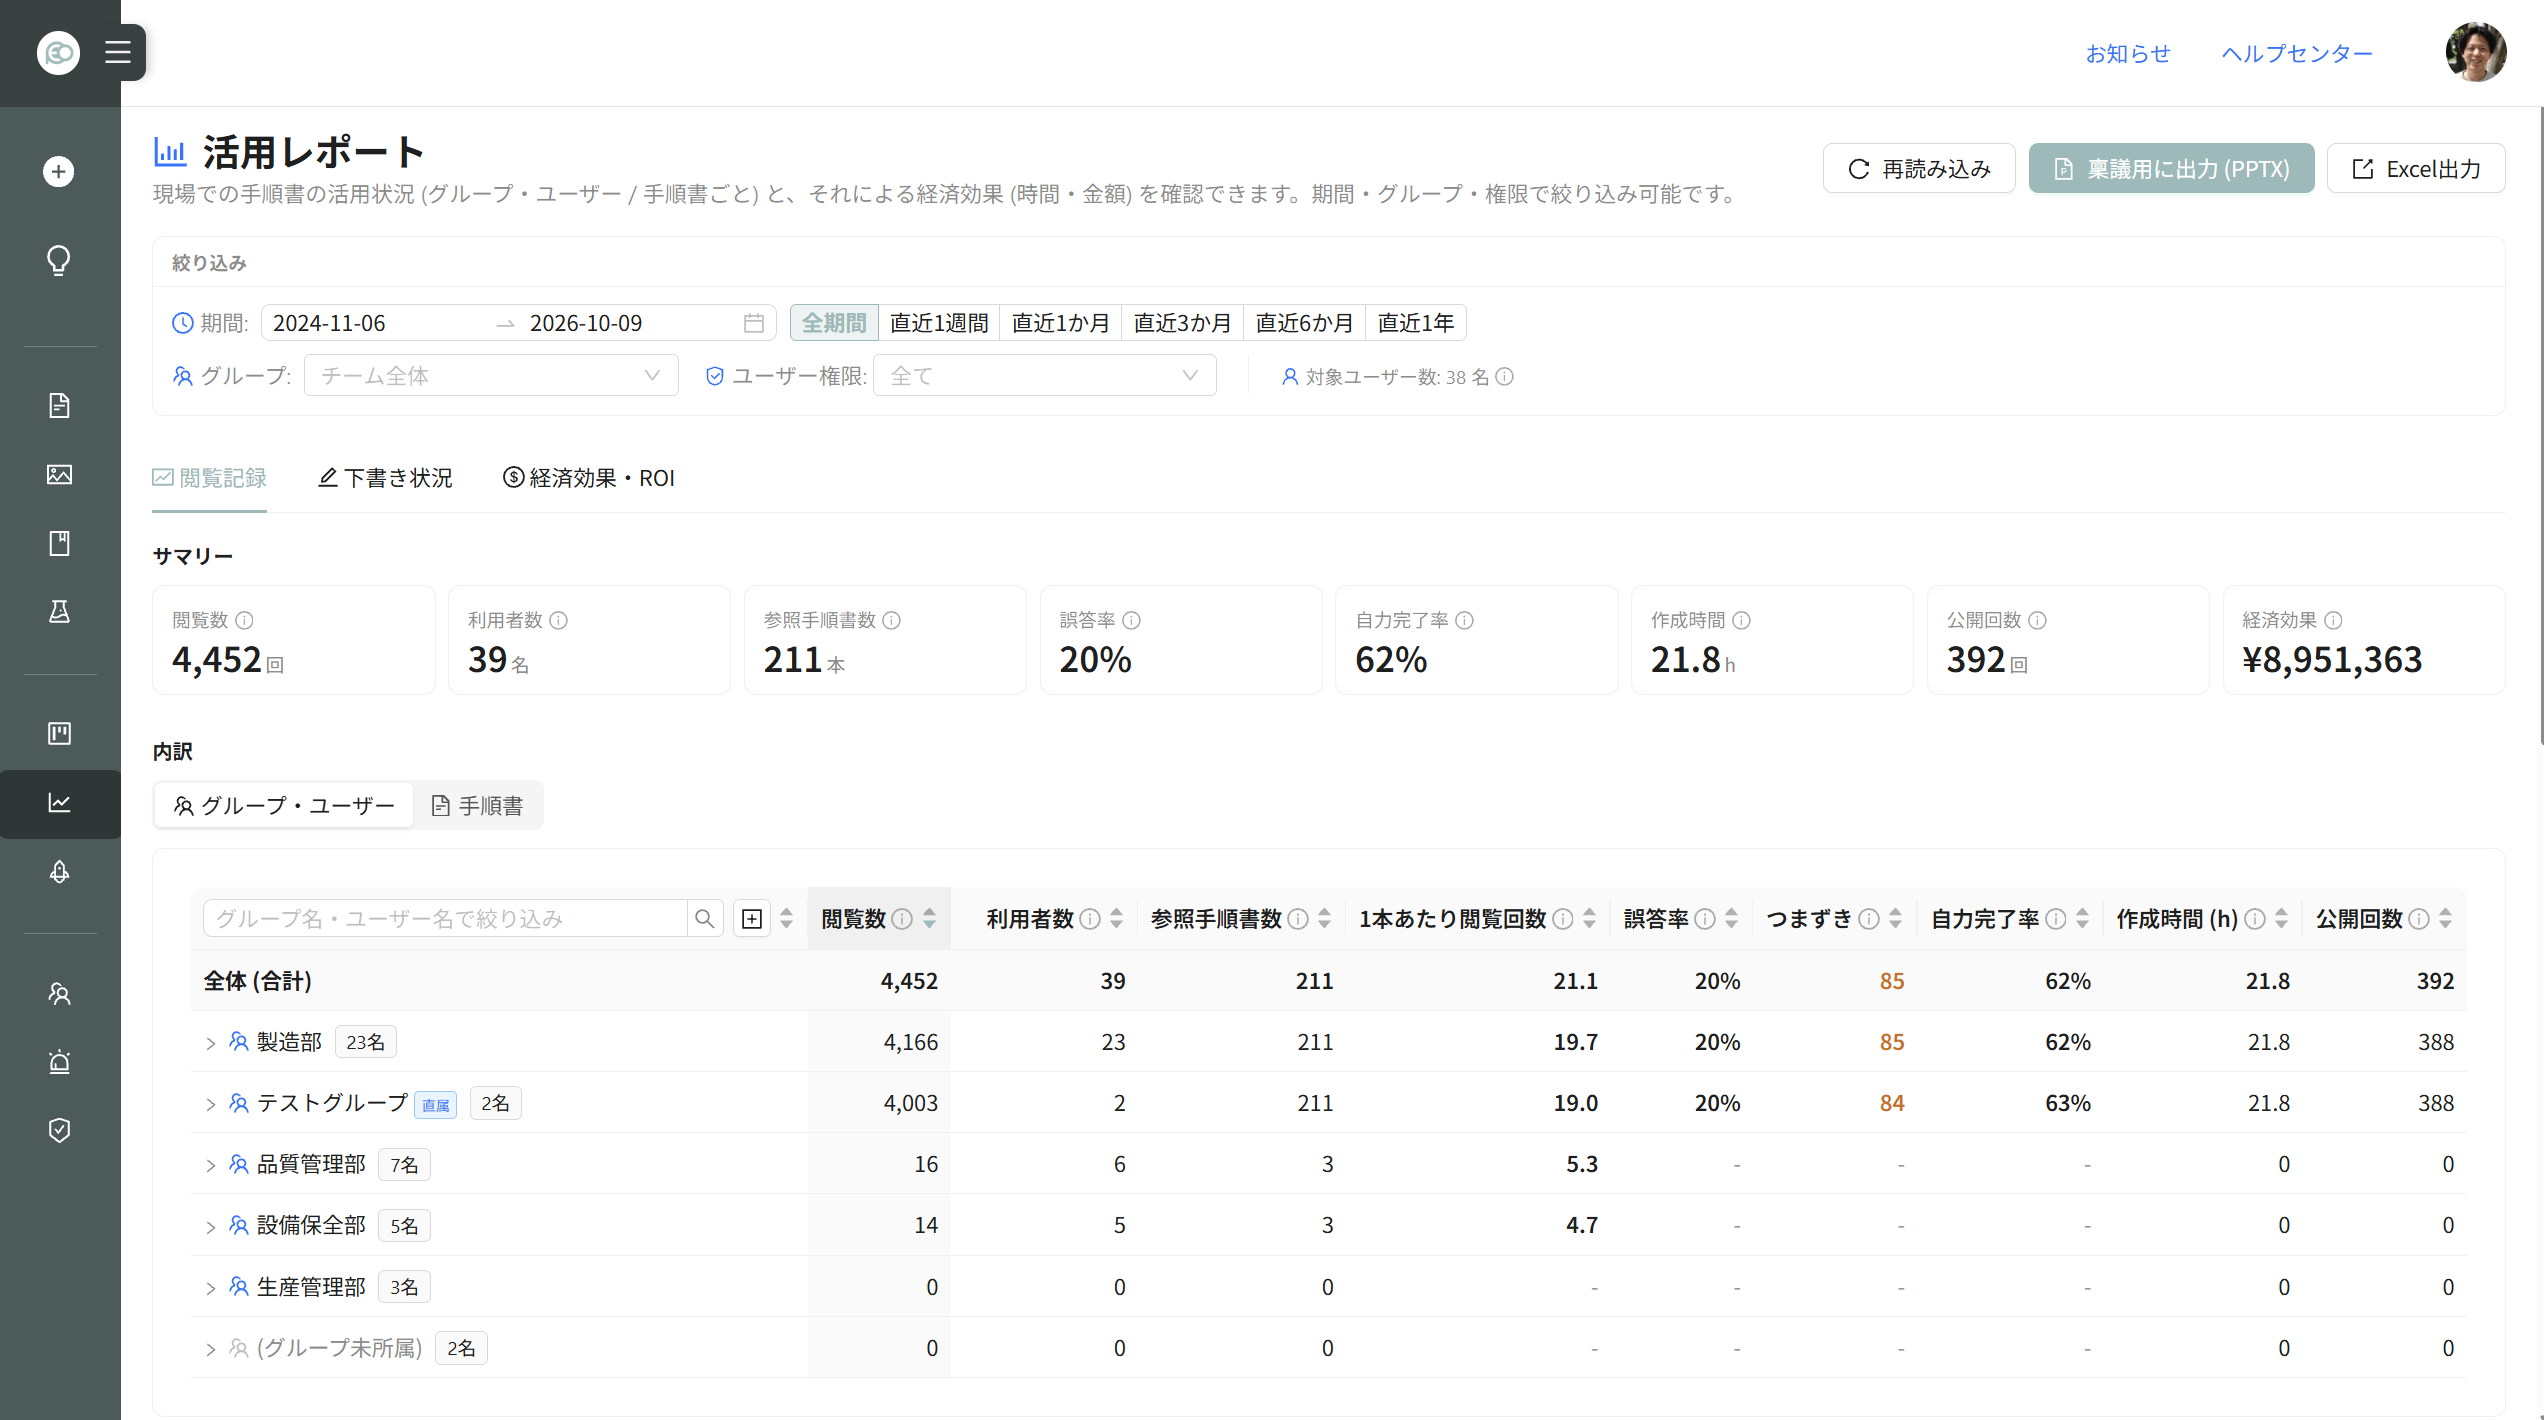Expand the 設備保全部 group row
The image size is (2544, 1420).
pos(211,1227)
